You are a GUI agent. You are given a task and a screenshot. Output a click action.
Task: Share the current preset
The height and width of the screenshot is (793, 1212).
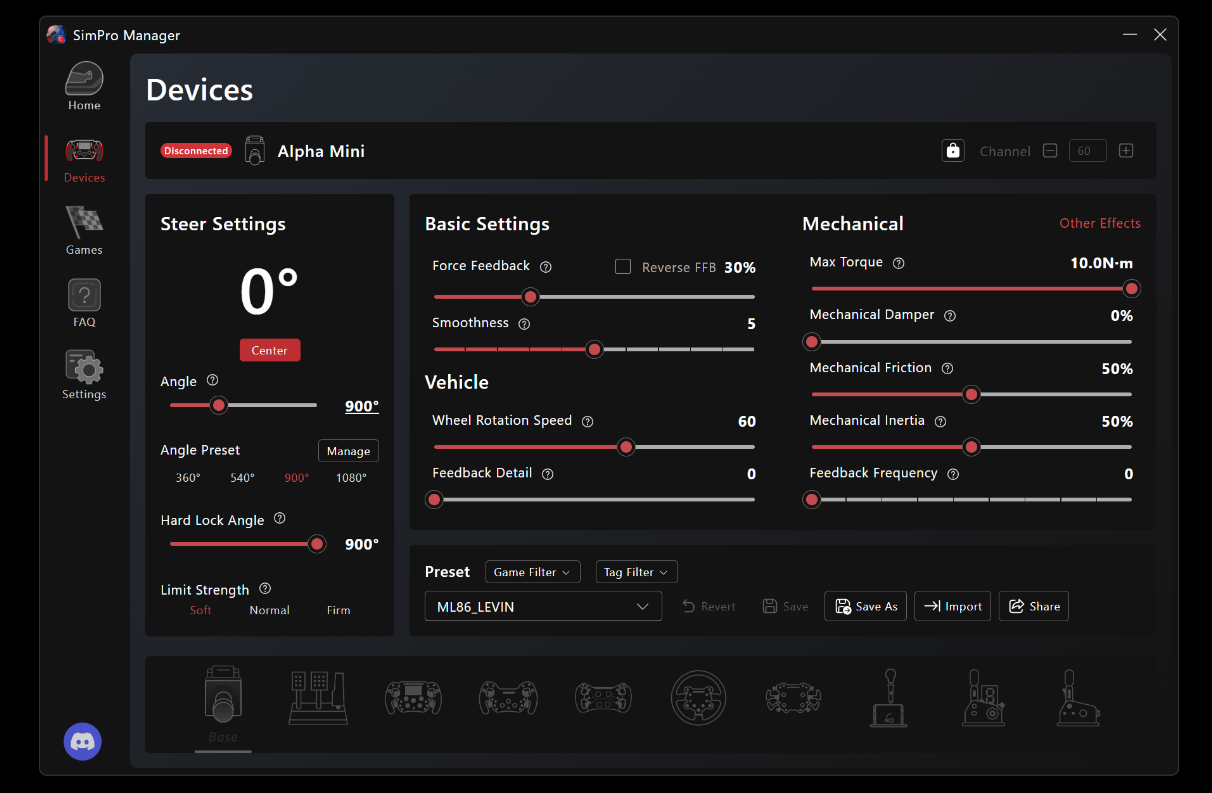tap(1034, 606)
